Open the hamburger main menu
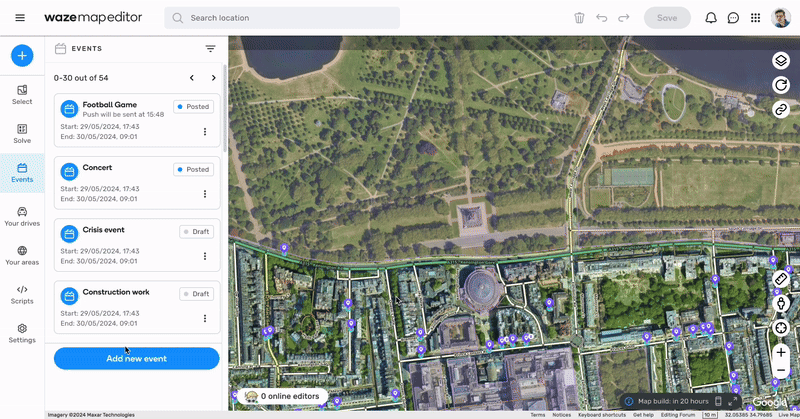Screen dimensions: 800x419 point(20,18)
